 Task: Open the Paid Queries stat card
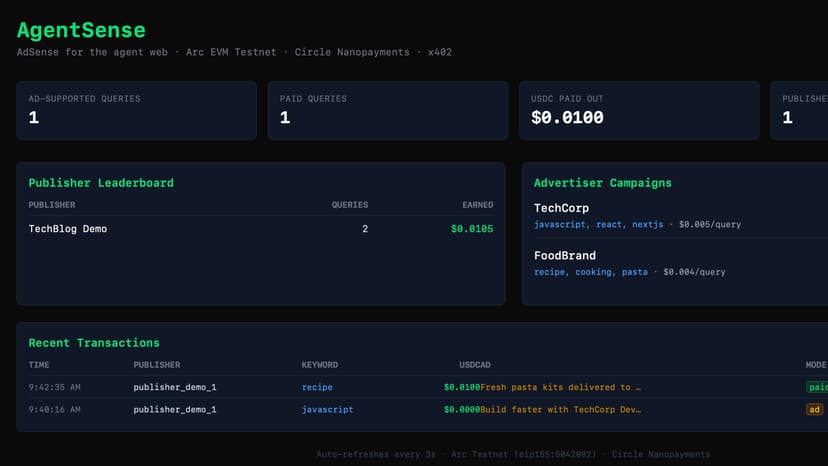[388, 110]
